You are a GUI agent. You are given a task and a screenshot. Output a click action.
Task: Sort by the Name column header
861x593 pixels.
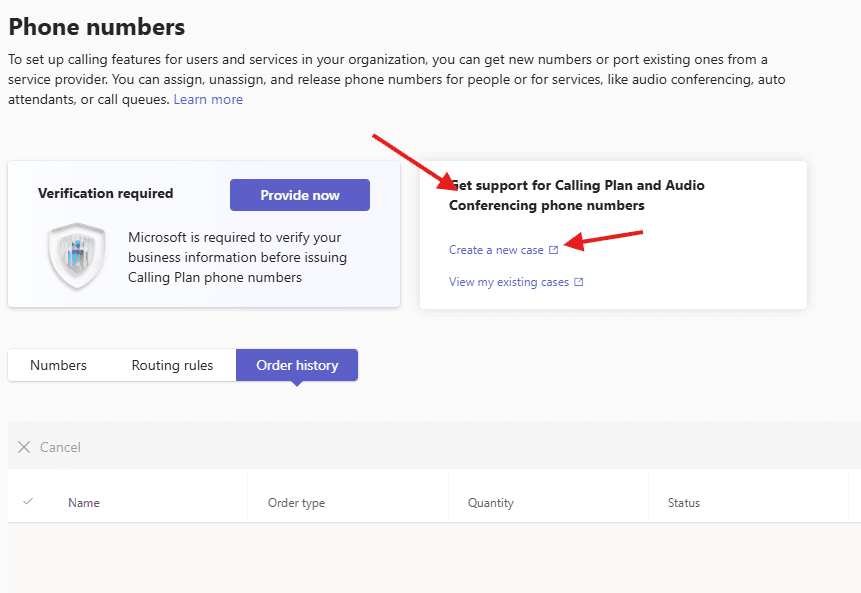click(84, 503)
